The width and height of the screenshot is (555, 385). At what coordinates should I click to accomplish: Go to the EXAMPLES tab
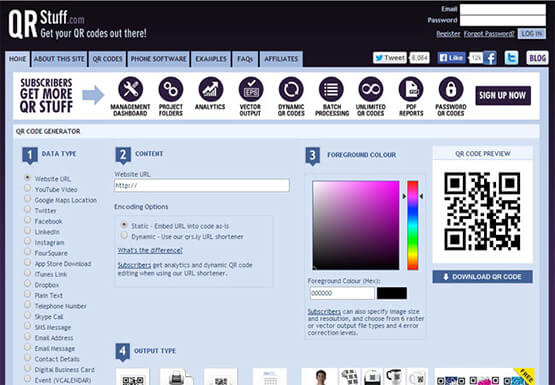(x=211, y=59)
